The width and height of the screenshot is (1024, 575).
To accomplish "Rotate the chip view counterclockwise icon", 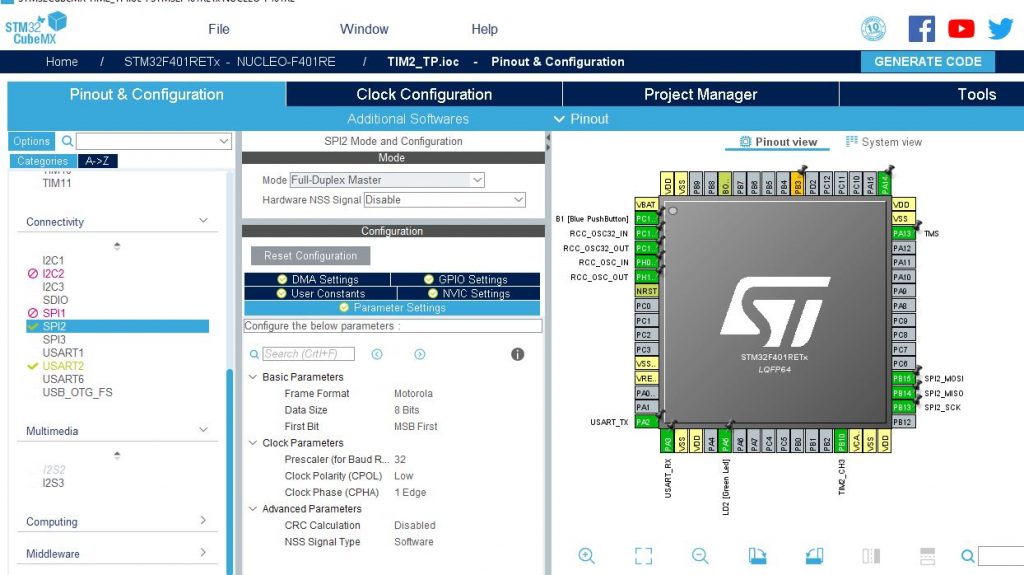I will 814,555.
